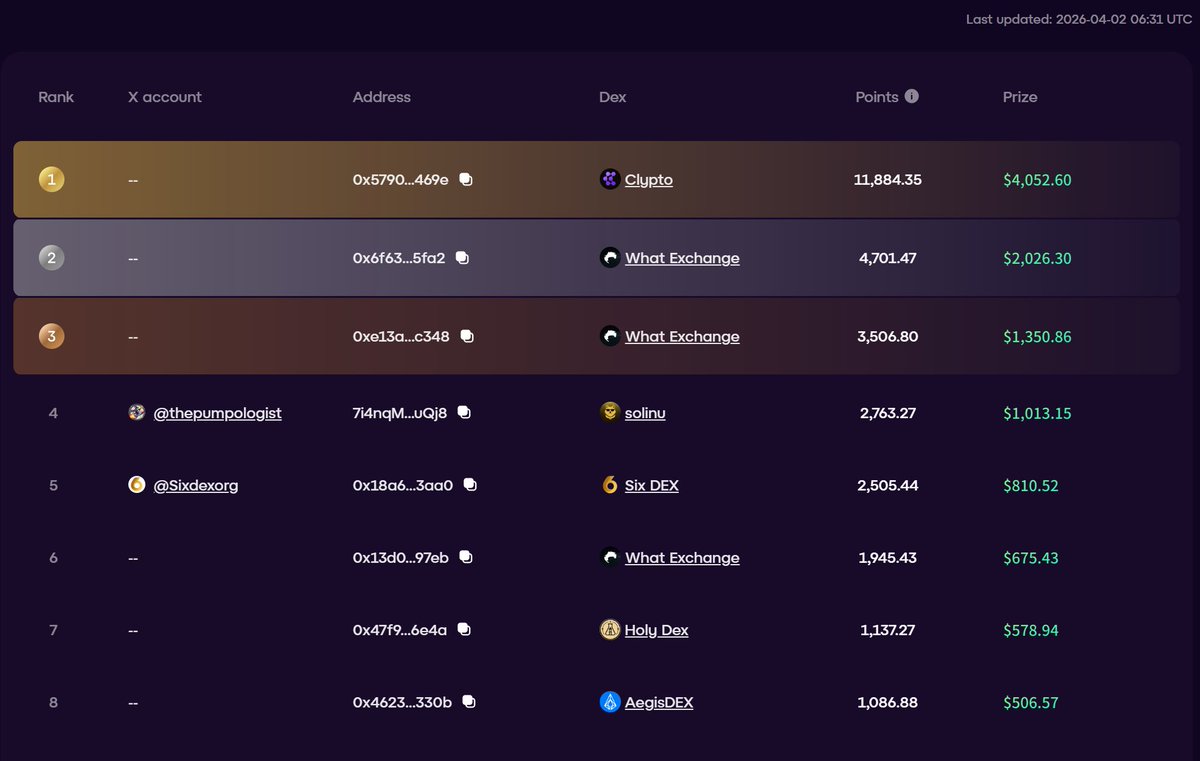Viewport: 1200px width, 761px height.
Task: Click the silver rank 2 medal
Action: 51,258
